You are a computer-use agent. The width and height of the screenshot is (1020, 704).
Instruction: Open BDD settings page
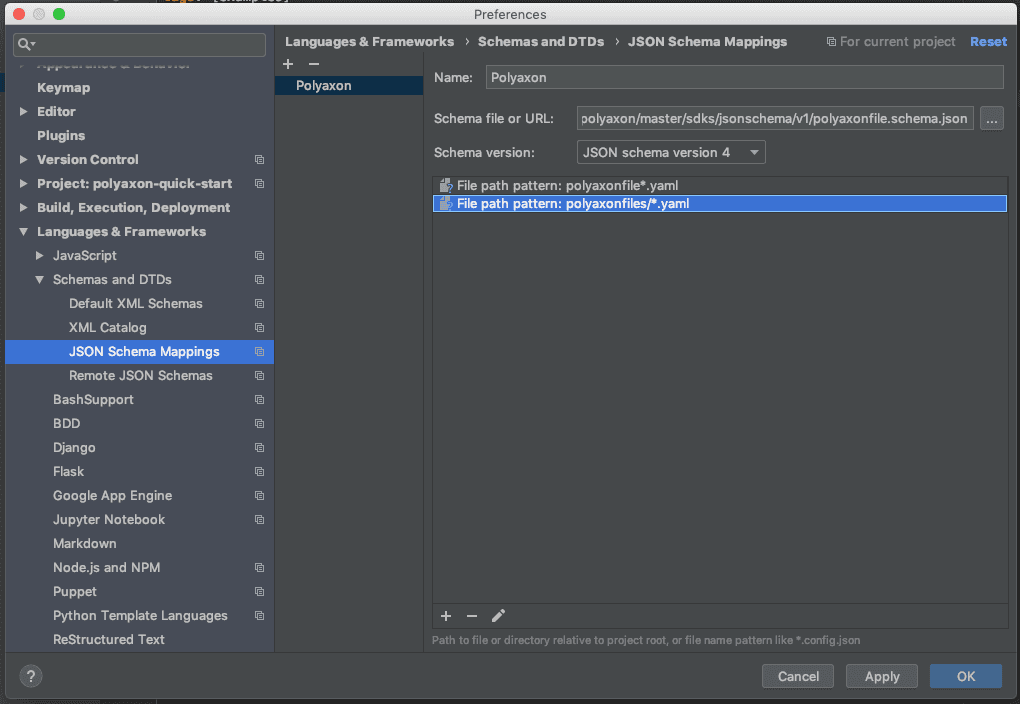click(66, 424)
